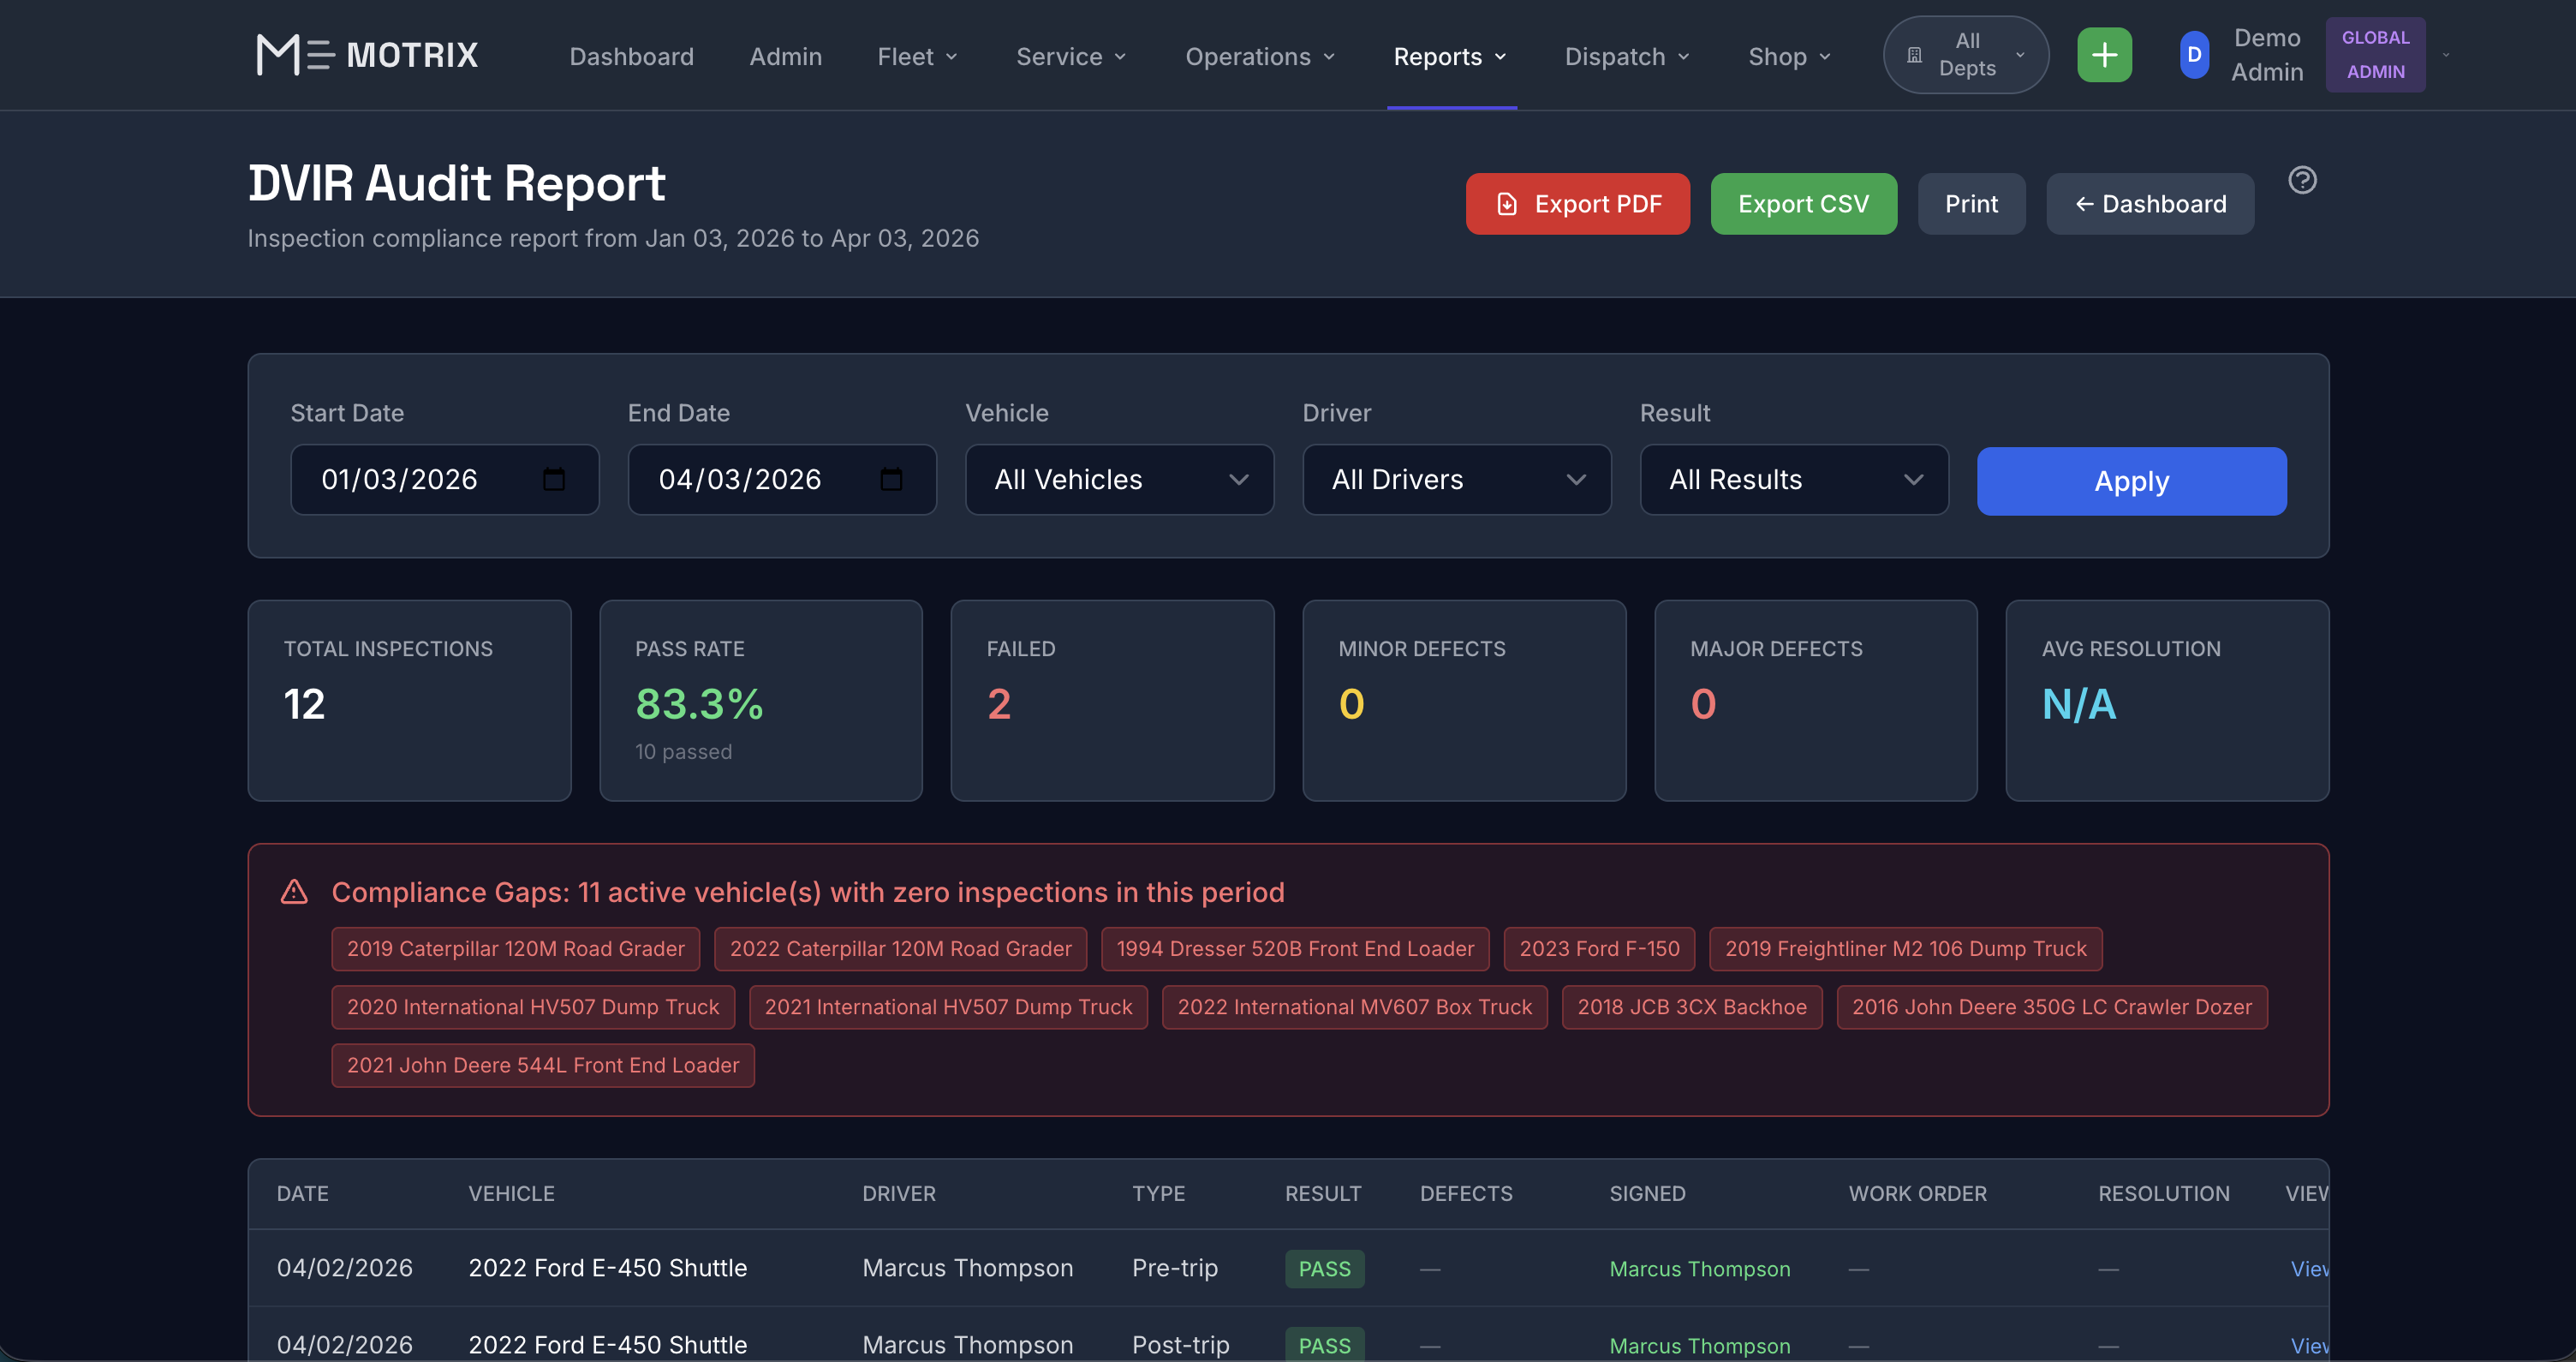Click the Start Date input field

click(x=420, y=480)
